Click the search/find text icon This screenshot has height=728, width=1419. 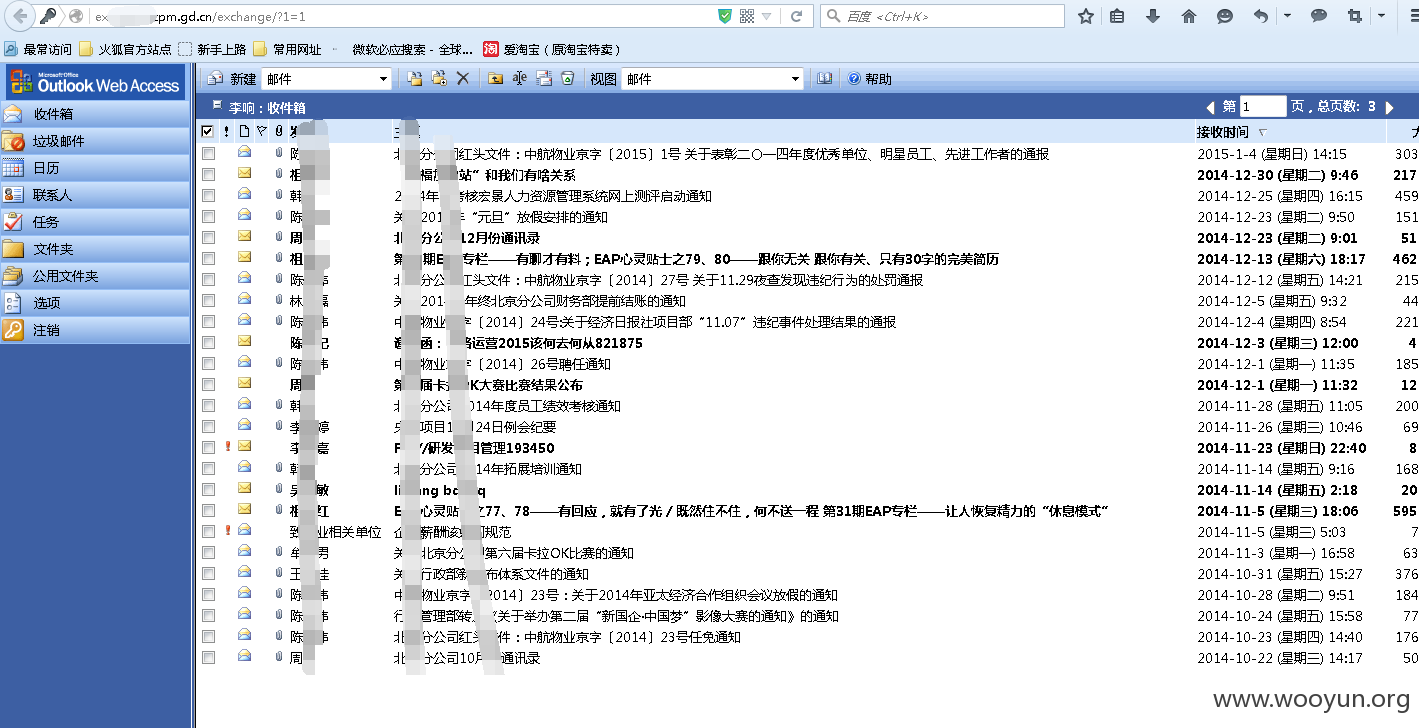pos(519,79)
